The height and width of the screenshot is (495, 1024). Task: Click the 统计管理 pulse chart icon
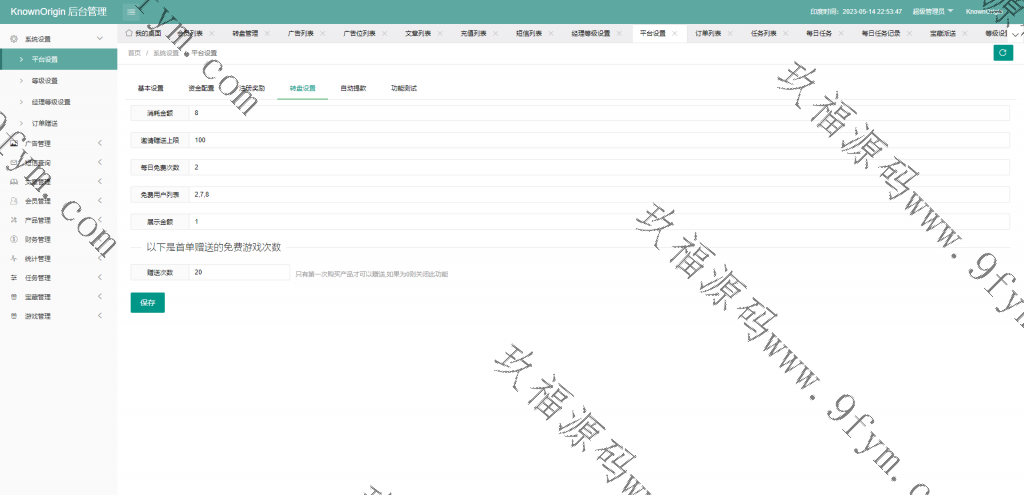(x=14, y=258)
